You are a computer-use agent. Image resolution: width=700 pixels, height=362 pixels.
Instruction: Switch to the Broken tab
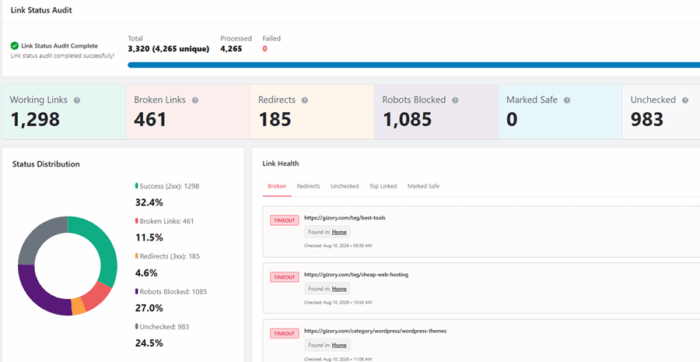[x=277, y=186]
